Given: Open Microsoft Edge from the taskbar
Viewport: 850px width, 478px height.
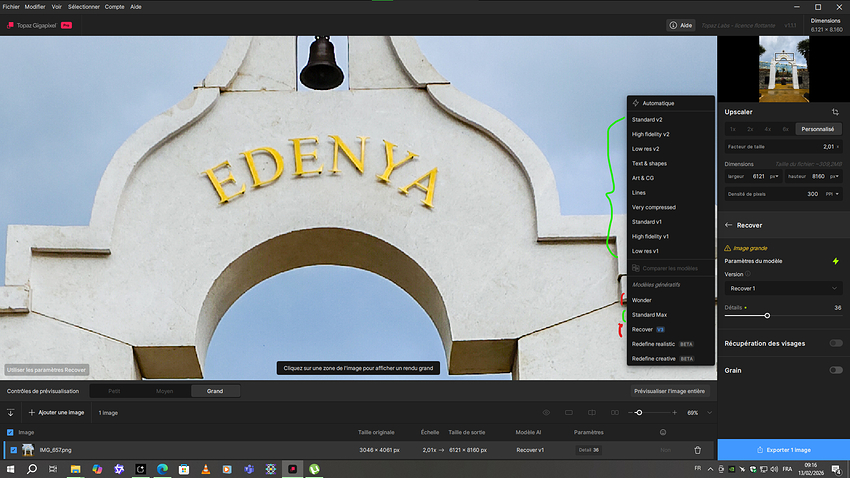Looking at the screenshot, I should point(162,468).
